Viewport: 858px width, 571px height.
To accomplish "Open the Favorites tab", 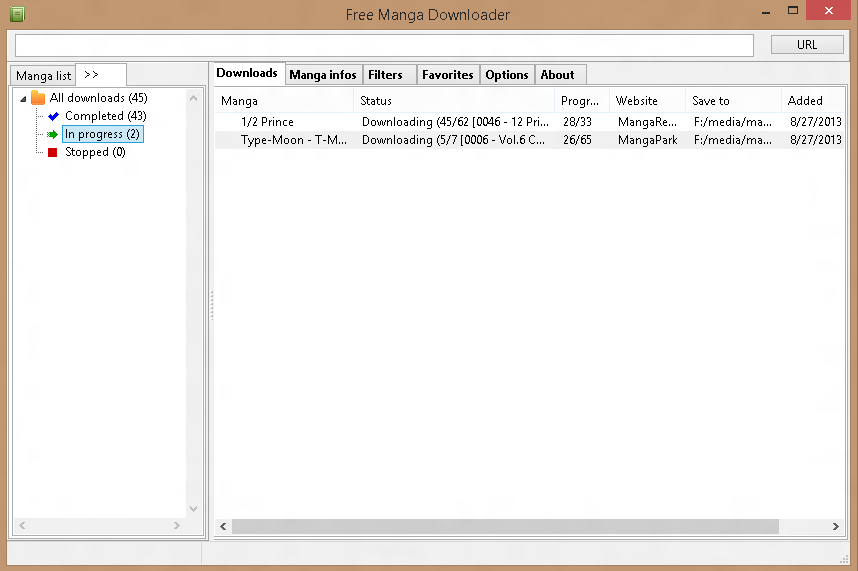I will point(448,75).
